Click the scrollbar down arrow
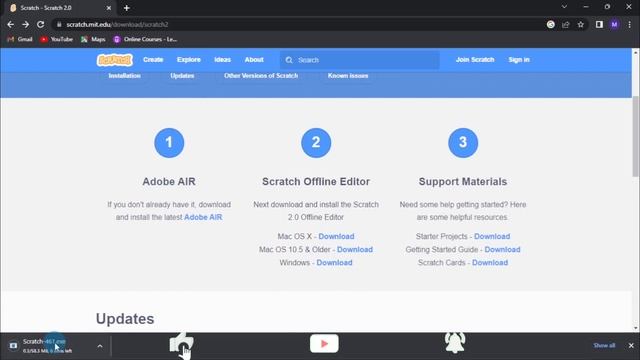640x360 pixels. point(636,328)
